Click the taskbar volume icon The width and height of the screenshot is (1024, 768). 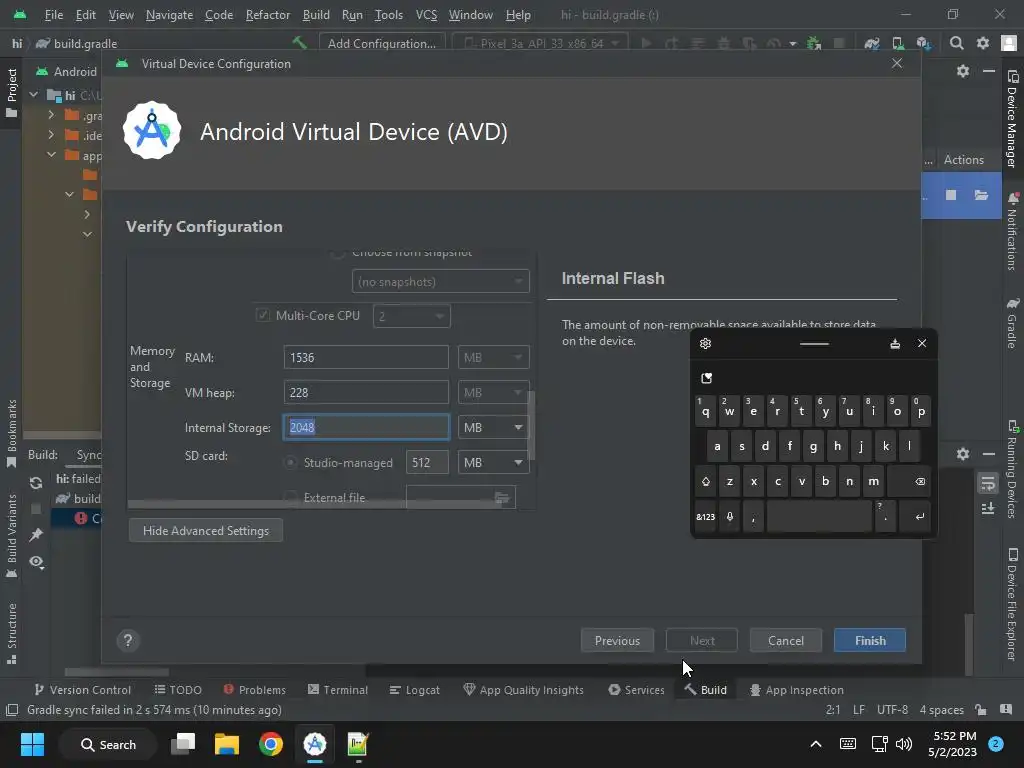point(904,744)
